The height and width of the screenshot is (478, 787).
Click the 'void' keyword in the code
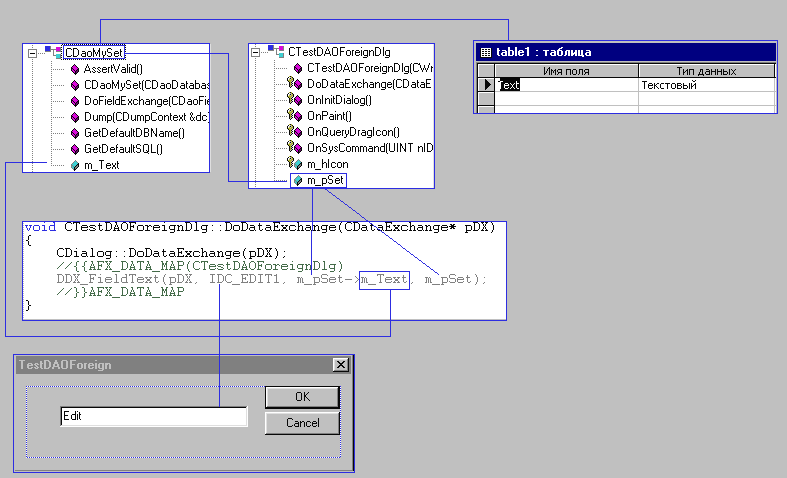click(x=40, y=227)
